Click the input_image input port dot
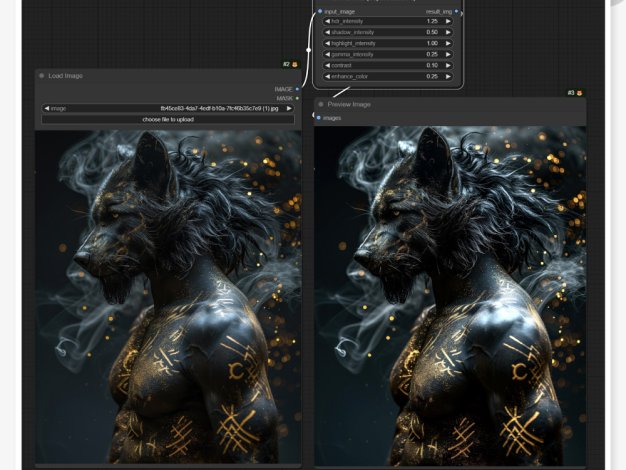Viewport: 626px width, 470px height. click(x=320, y=11)
